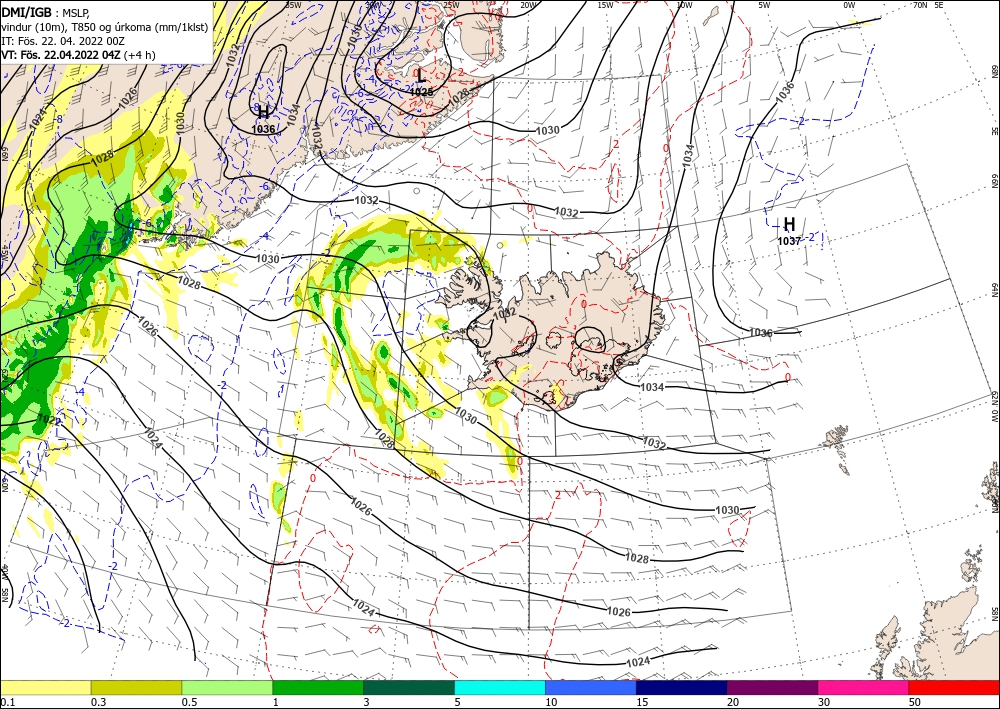The image size is (1000, 709).
Task: Click the H marker above 1037
Action: coord(790,224)
